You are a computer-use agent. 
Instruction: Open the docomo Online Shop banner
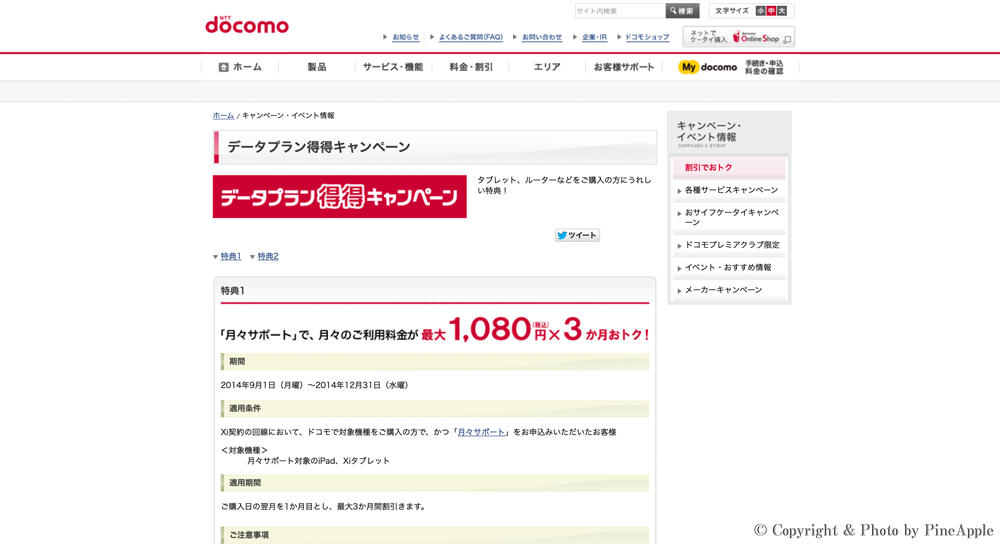(x=739, y=37)
